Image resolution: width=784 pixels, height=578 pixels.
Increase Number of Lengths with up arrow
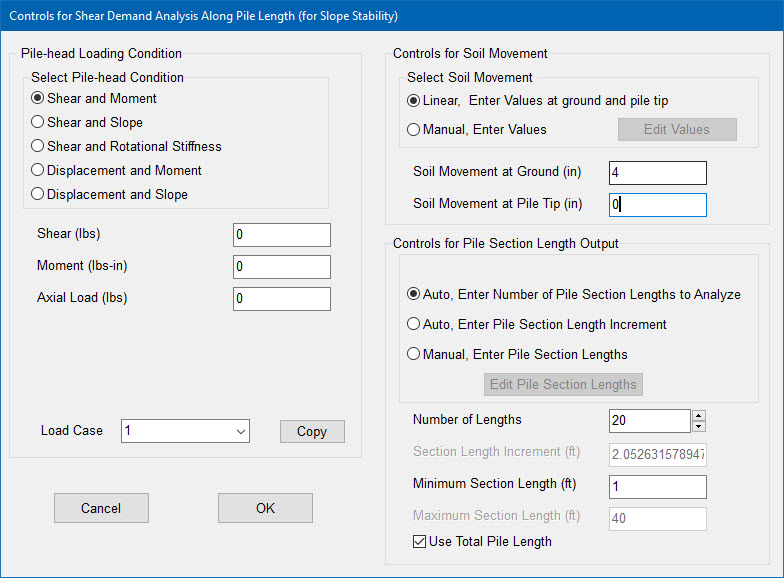coord(699,415)
